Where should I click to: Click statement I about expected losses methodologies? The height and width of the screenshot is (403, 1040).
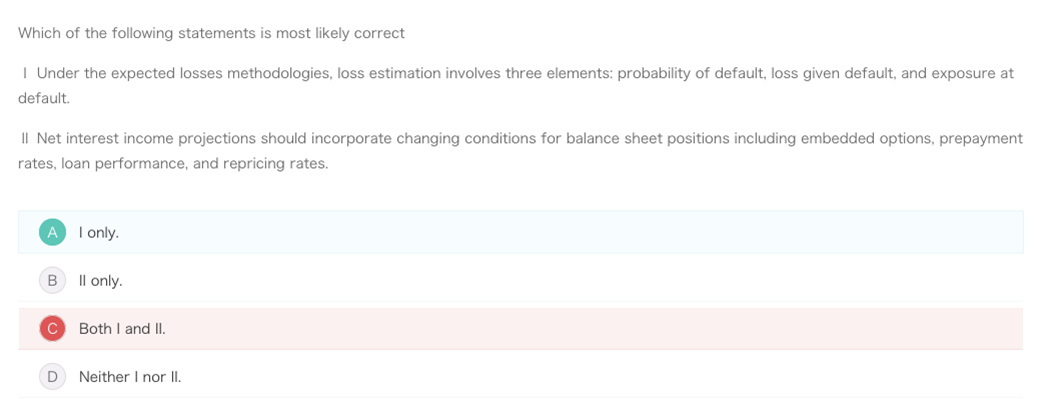tap(516, 86)
